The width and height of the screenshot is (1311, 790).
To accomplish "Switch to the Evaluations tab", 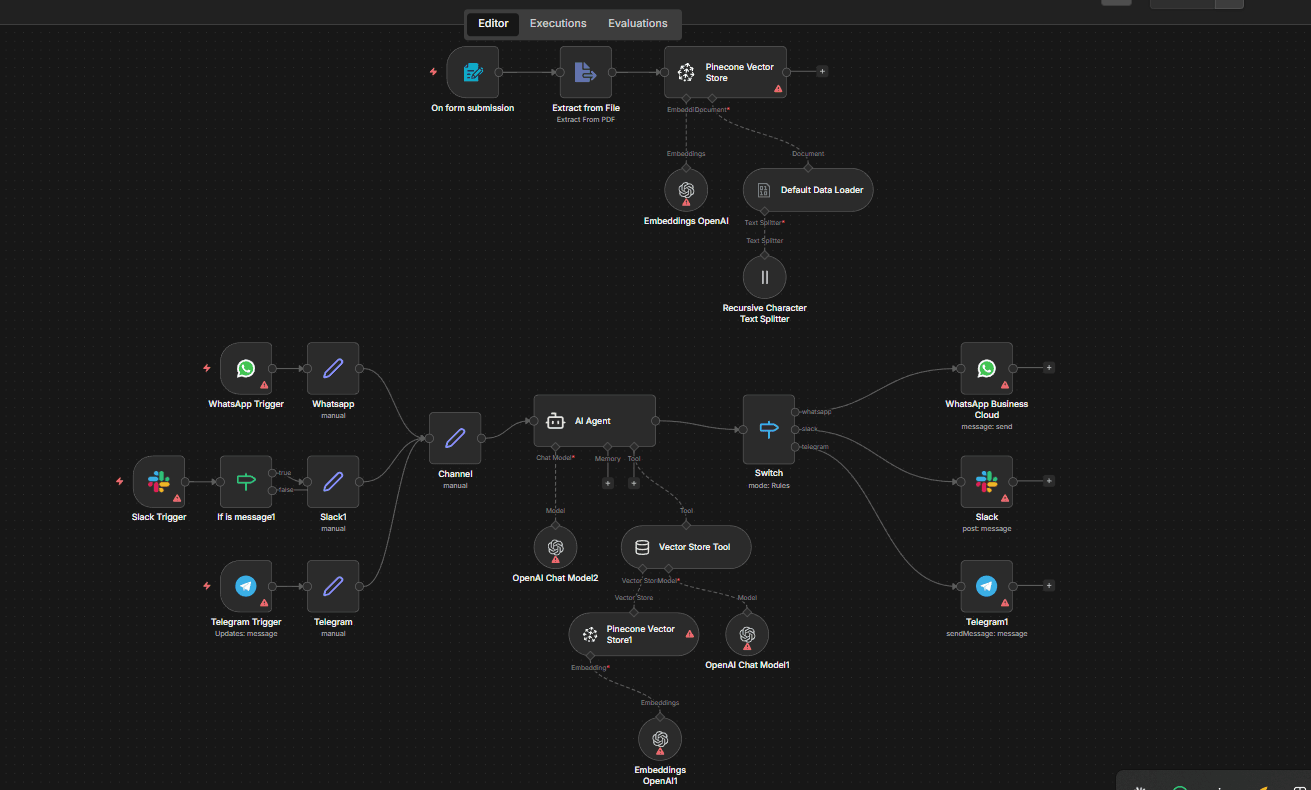I will [638, 23].
